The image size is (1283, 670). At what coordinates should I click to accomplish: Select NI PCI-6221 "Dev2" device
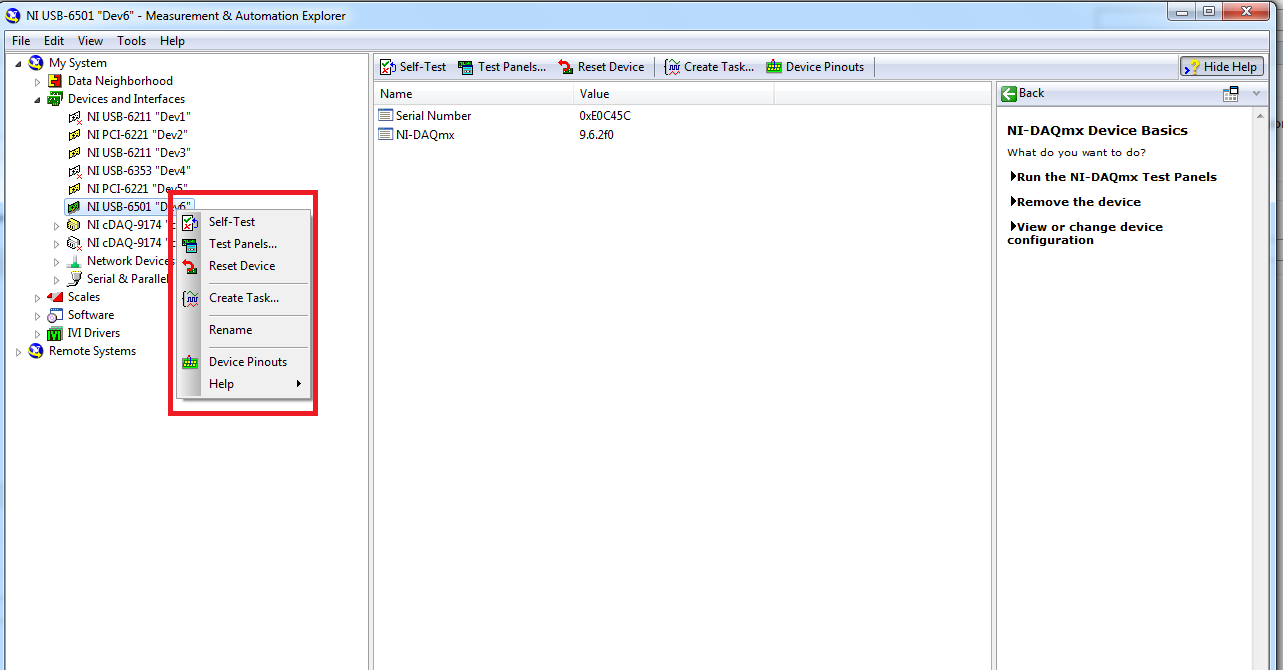[137, 135]
